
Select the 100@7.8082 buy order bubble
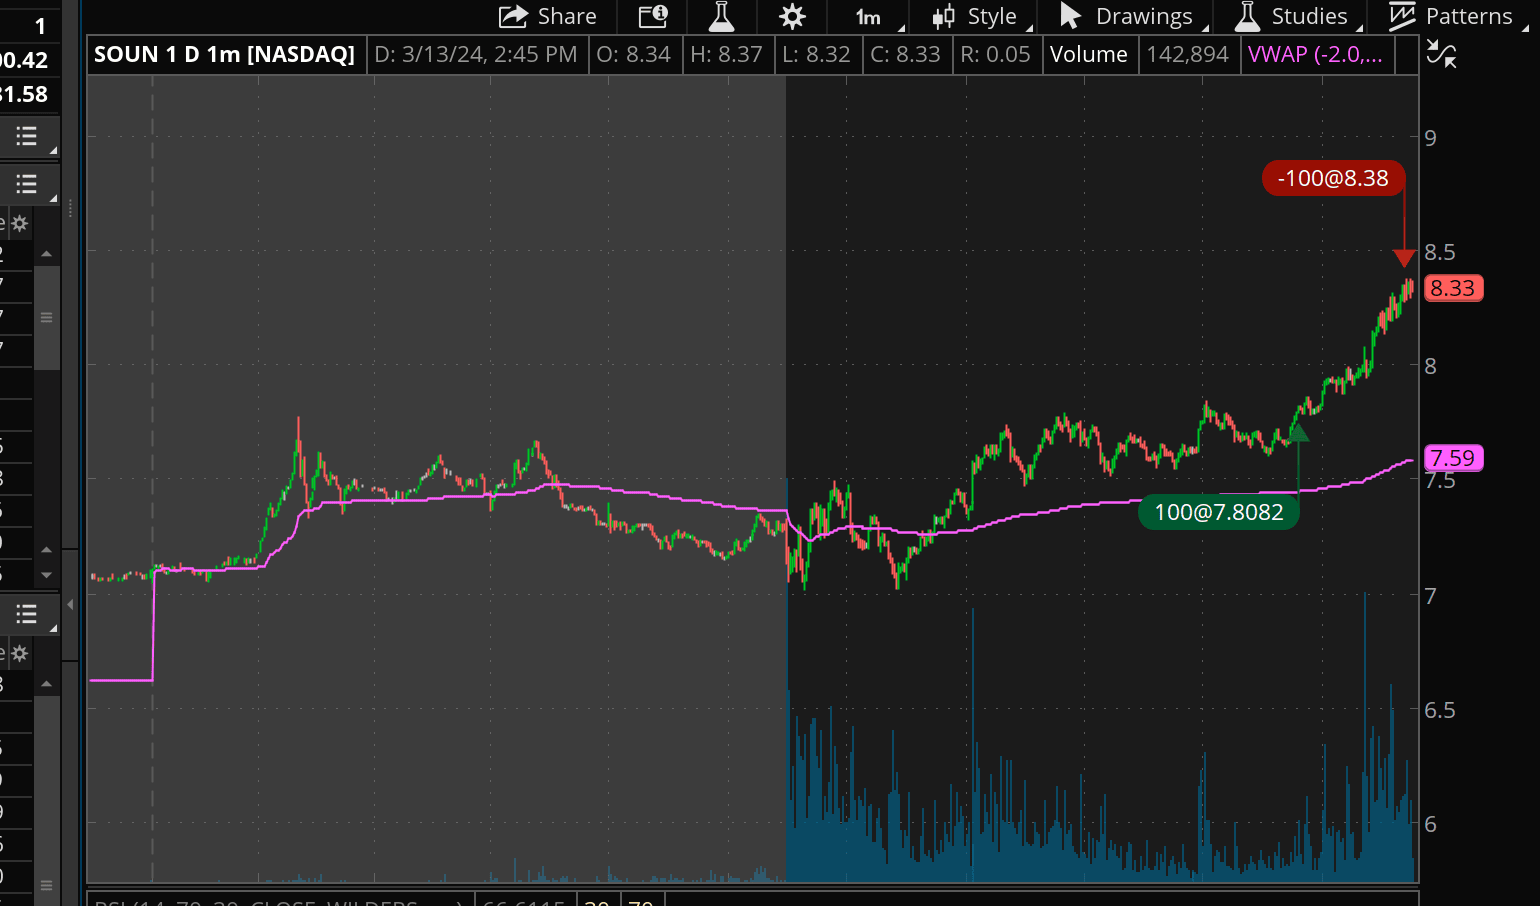tap(1219, 512)
